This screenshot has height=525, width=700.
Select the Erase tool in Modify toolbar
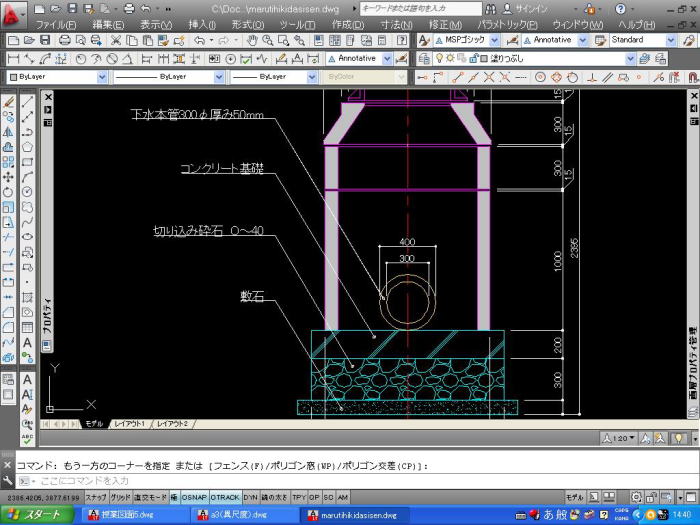[x=8, y=102]
